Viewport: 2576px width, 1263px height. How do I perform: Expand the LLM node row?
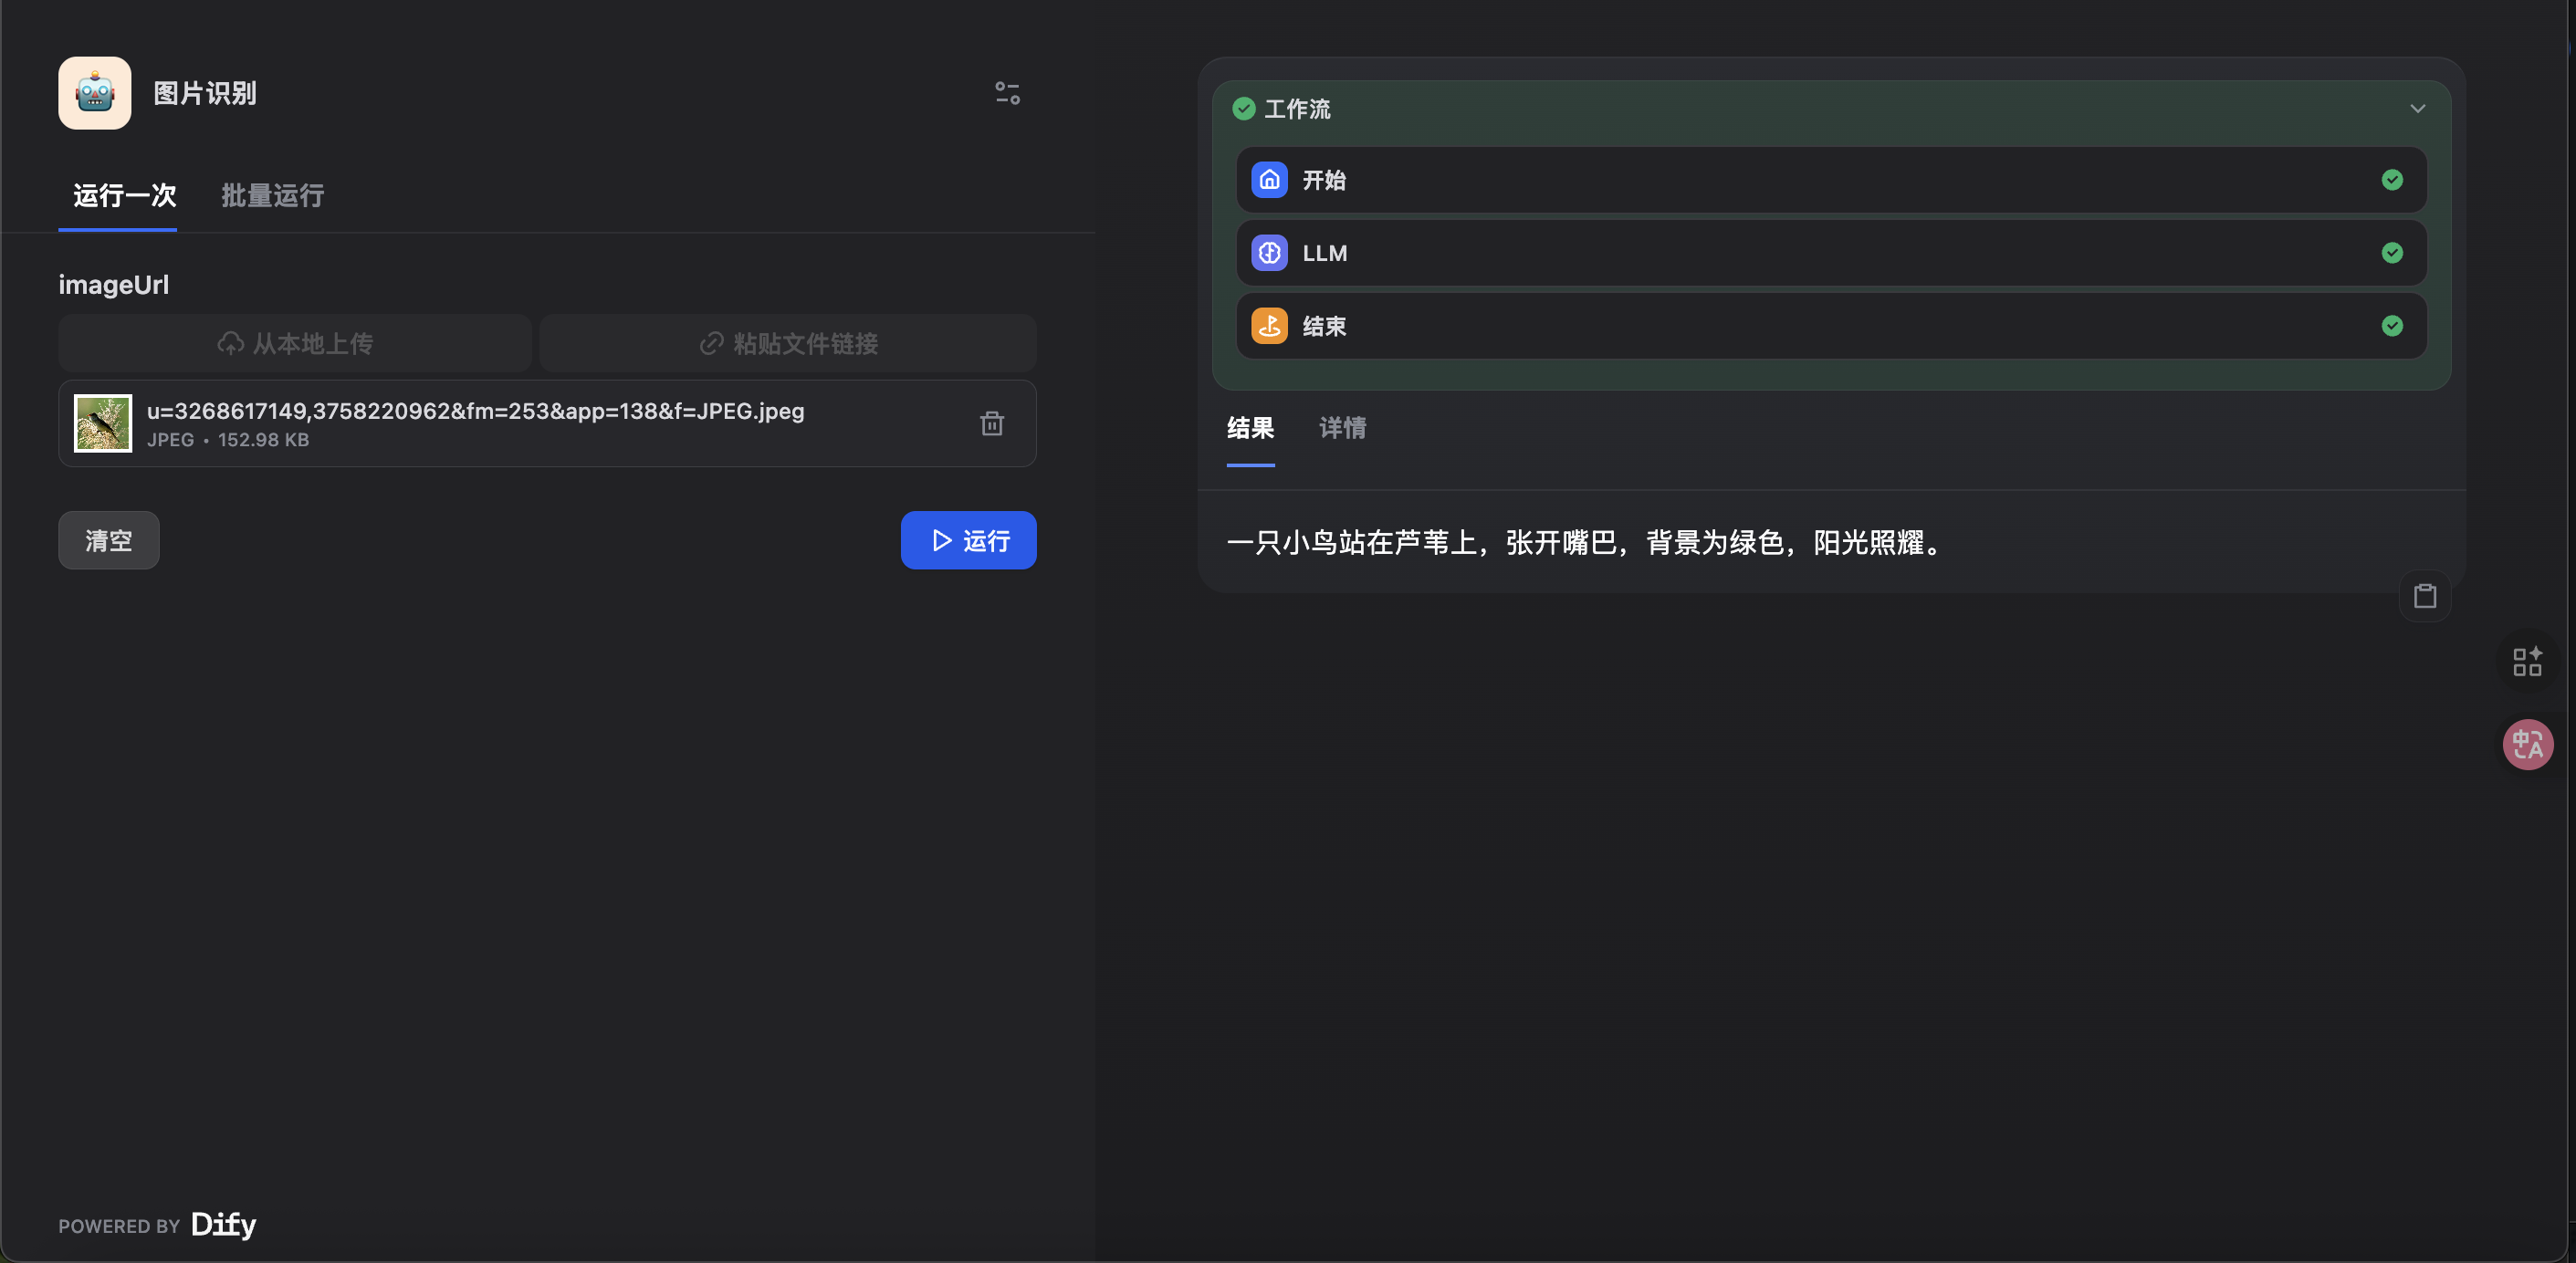1830,253
